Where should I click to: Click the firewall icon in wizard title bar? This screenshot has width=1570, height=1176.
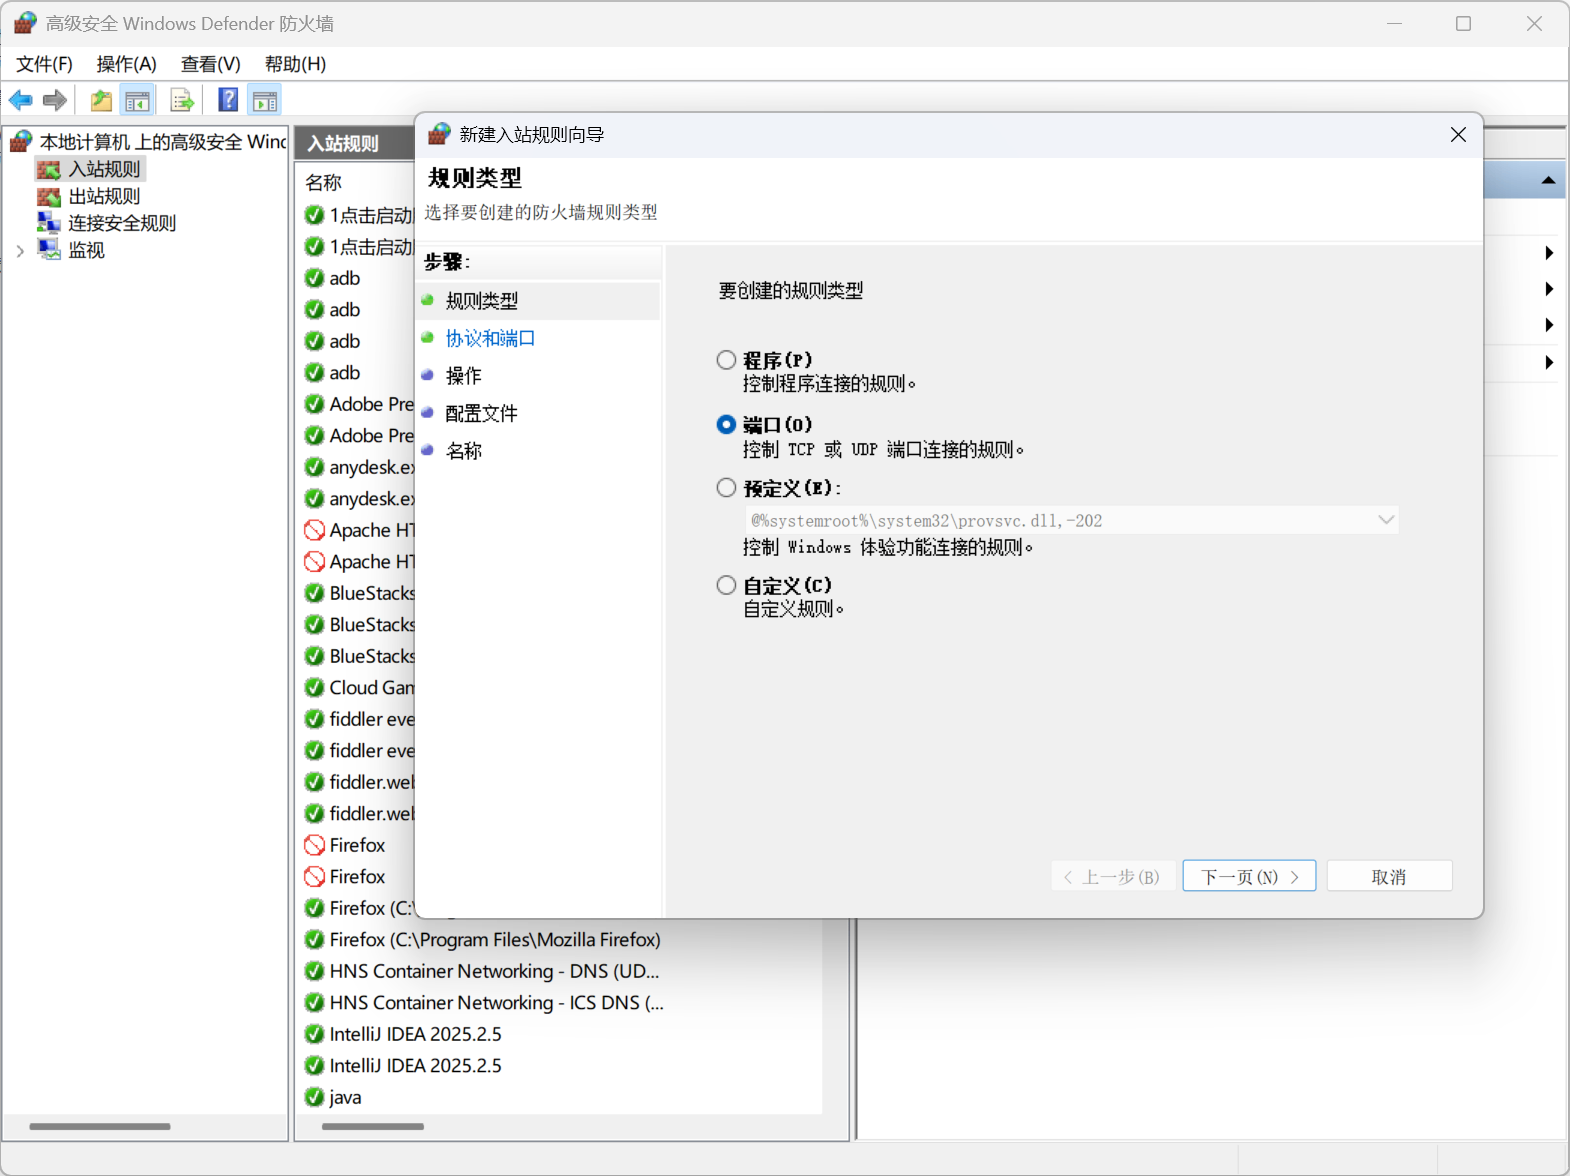tap(439, 134)
